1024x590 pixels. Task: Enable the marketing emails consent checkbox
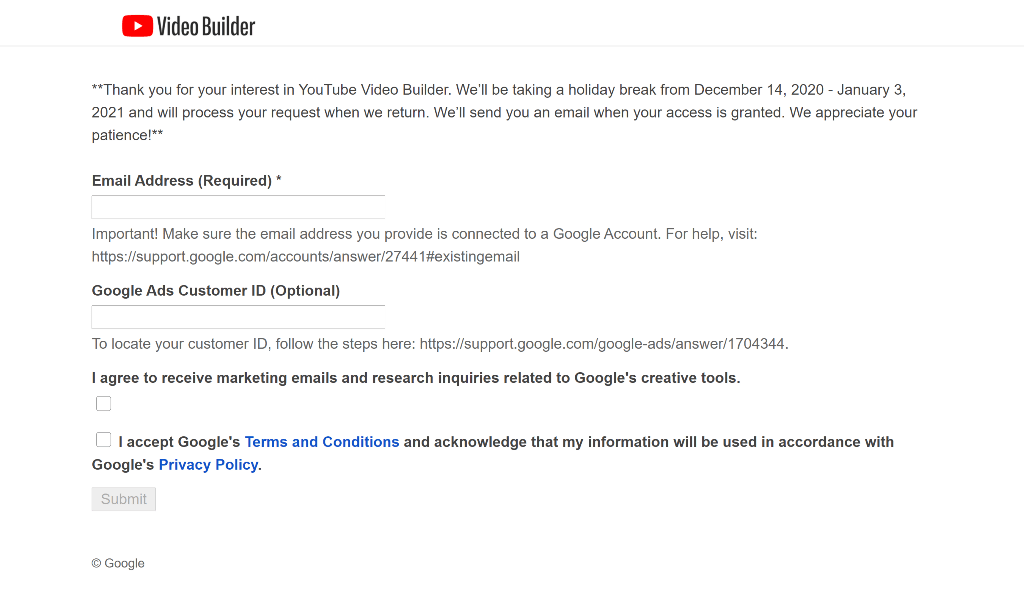click(103, 404)
